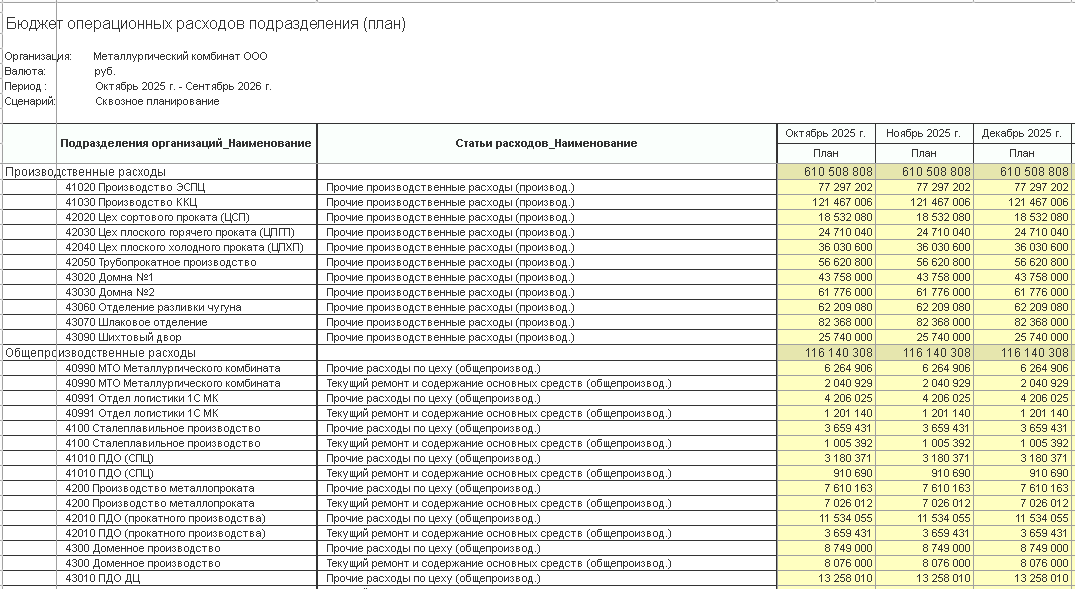
Task: Select the "Декабрь 2025 г." column header
Action: (x=1022, y=133)
